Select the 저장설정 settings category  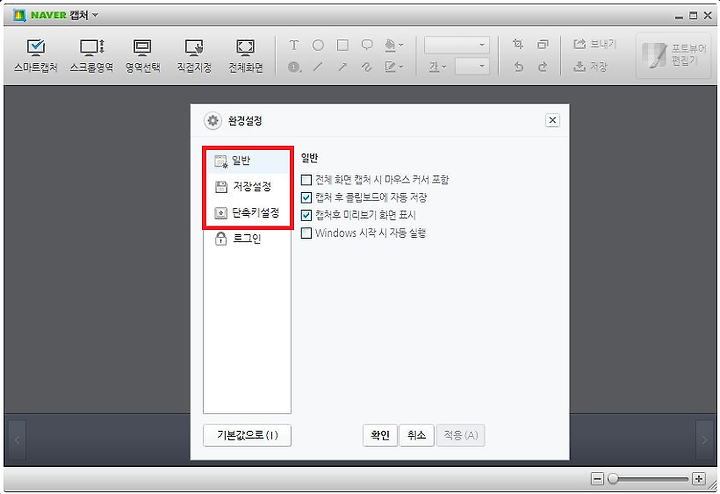click(247, 187)
